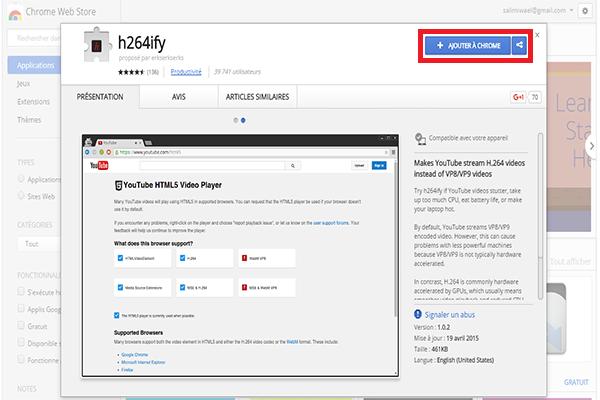Click the Chrome Web Store logo
600x400 pixels.
point(15,14)
